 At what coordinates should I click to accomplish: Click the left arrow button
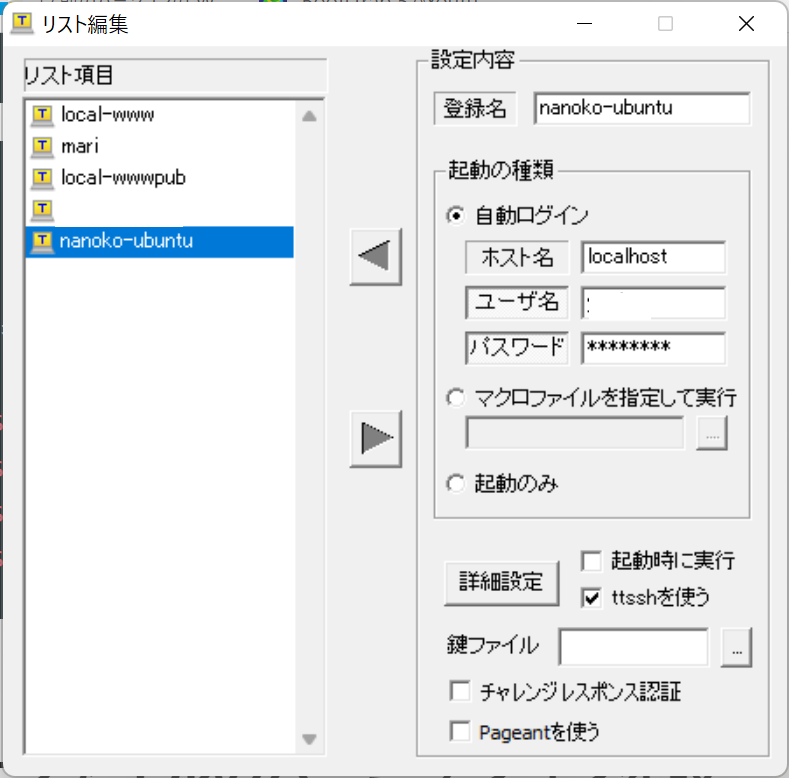pos(376,257)
